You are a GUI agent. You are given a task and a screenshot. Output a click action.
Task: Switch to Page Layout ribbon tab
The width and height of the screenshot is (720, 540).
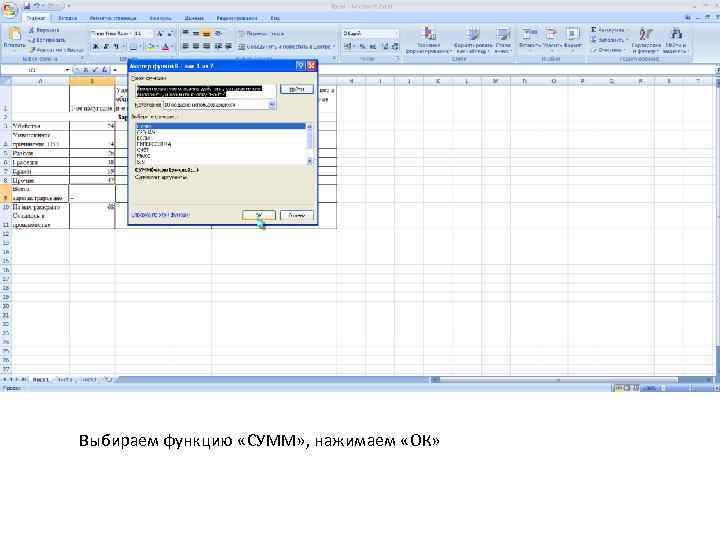(112, 18)
